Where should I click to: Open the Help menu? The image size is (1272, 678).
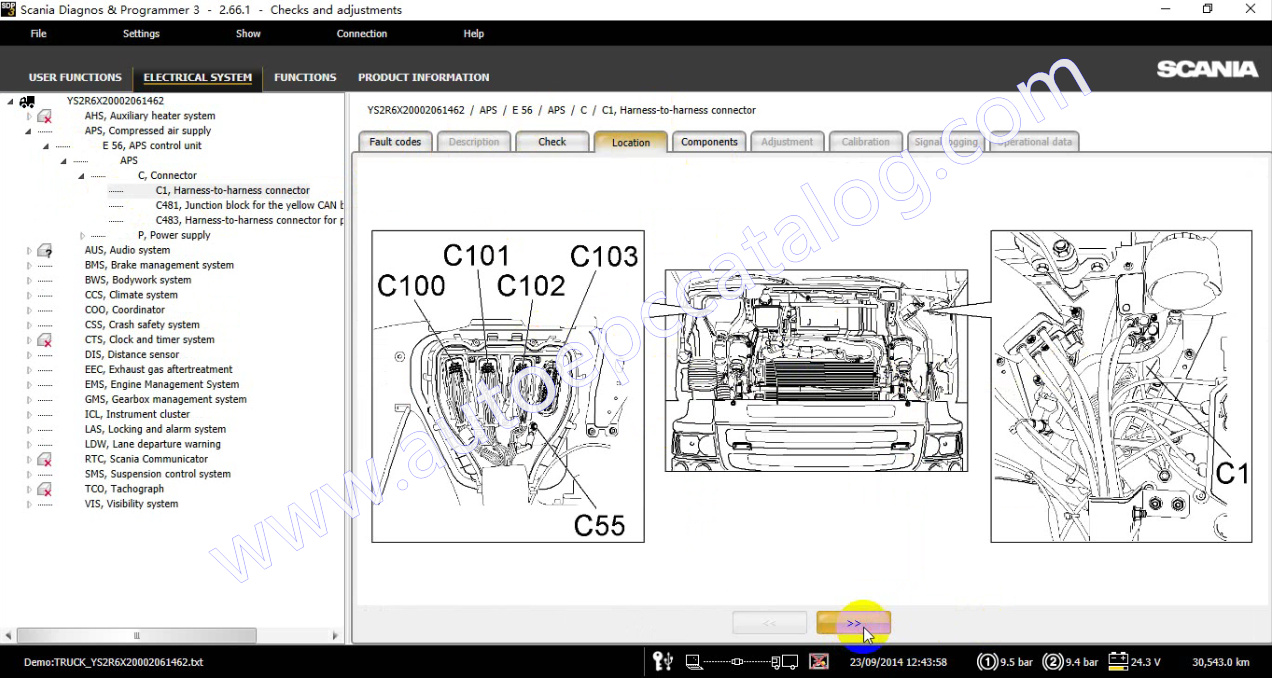(474, 34)
